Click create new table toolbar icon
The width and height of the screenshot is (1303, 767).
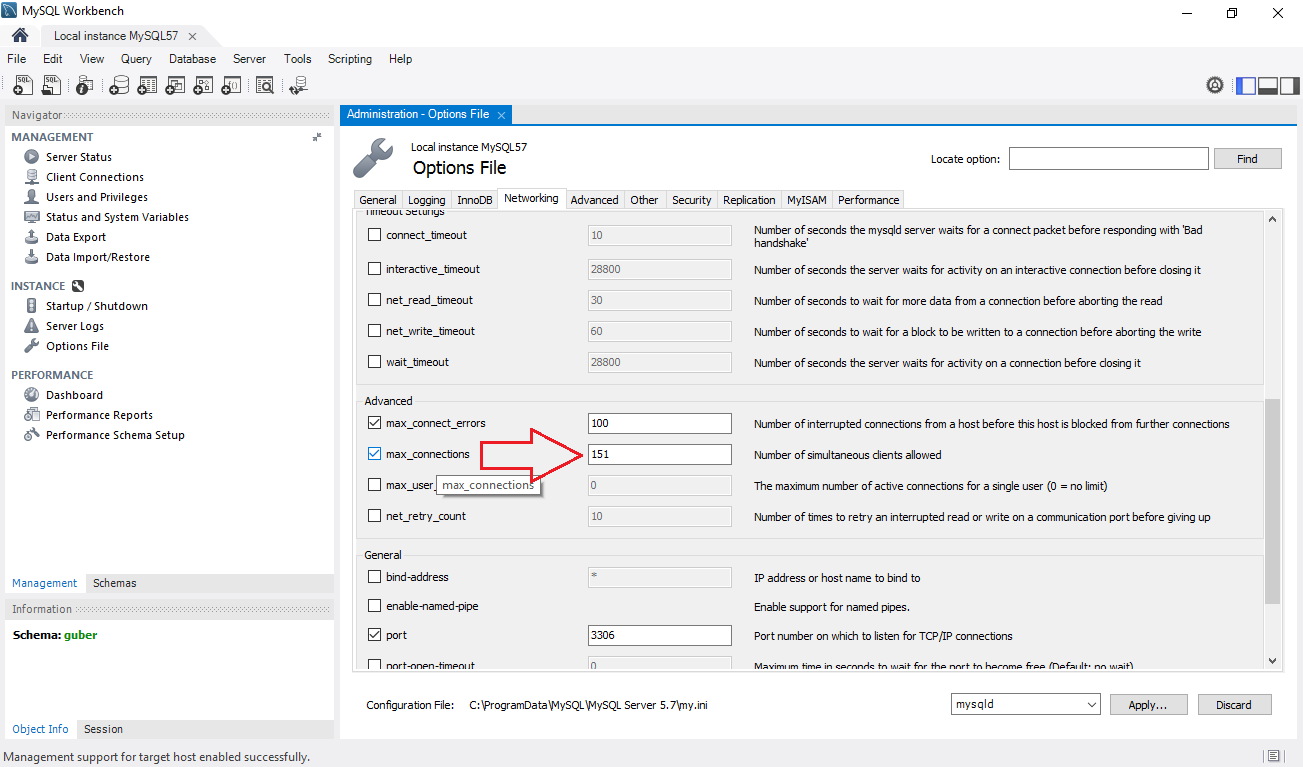tap(147, 86)
